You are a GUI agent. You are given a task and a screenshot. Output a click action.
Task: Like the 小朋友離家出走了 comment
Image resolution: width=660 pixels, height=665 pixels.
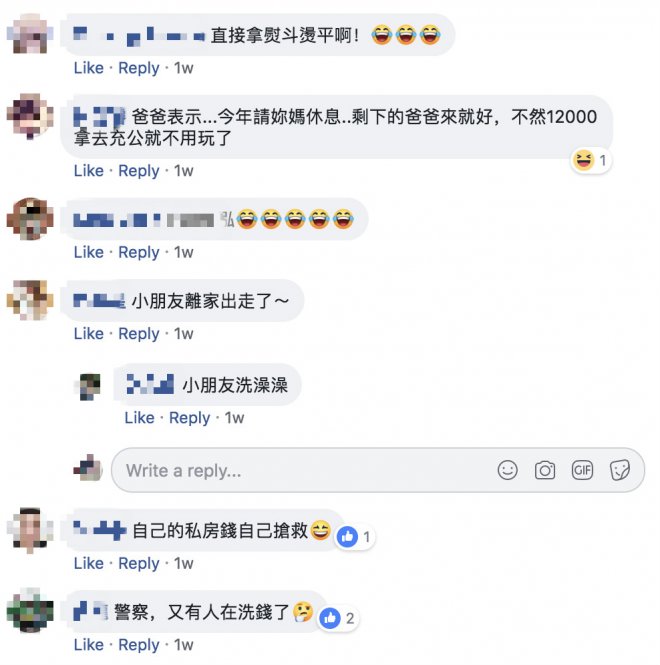pos(89,334)
